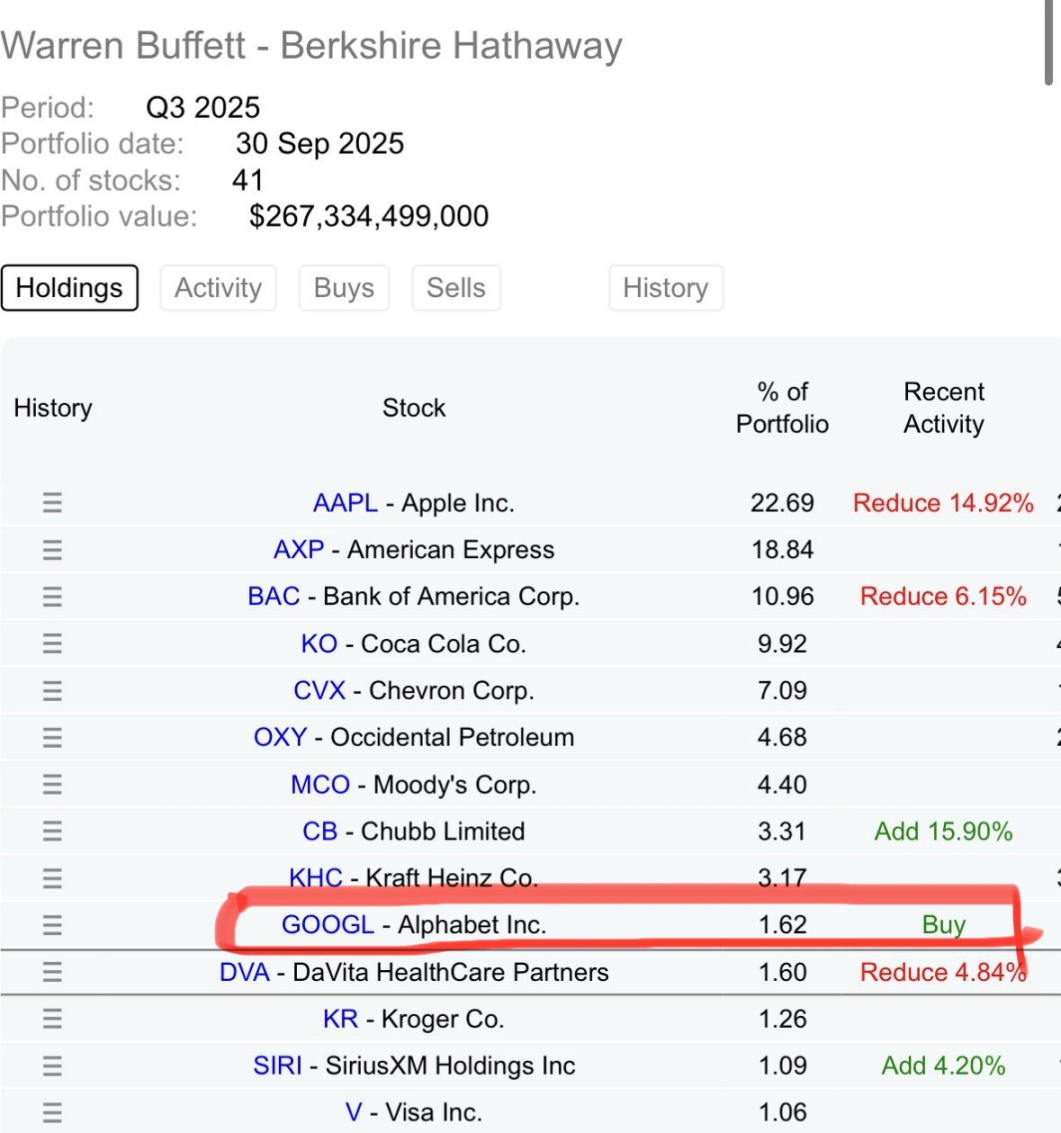Open history icon for Visa Inc. row

coord(52,1112)
